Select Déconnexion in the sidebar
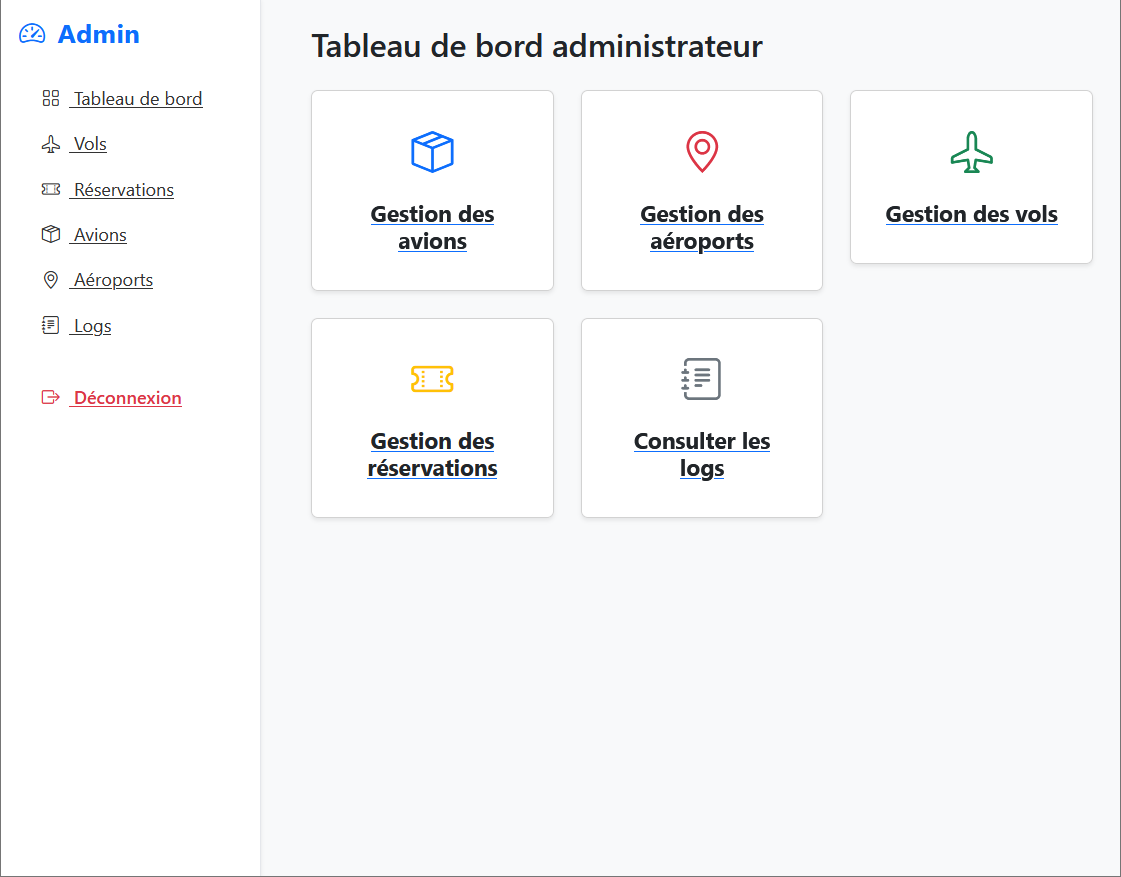 click(126, 397)
